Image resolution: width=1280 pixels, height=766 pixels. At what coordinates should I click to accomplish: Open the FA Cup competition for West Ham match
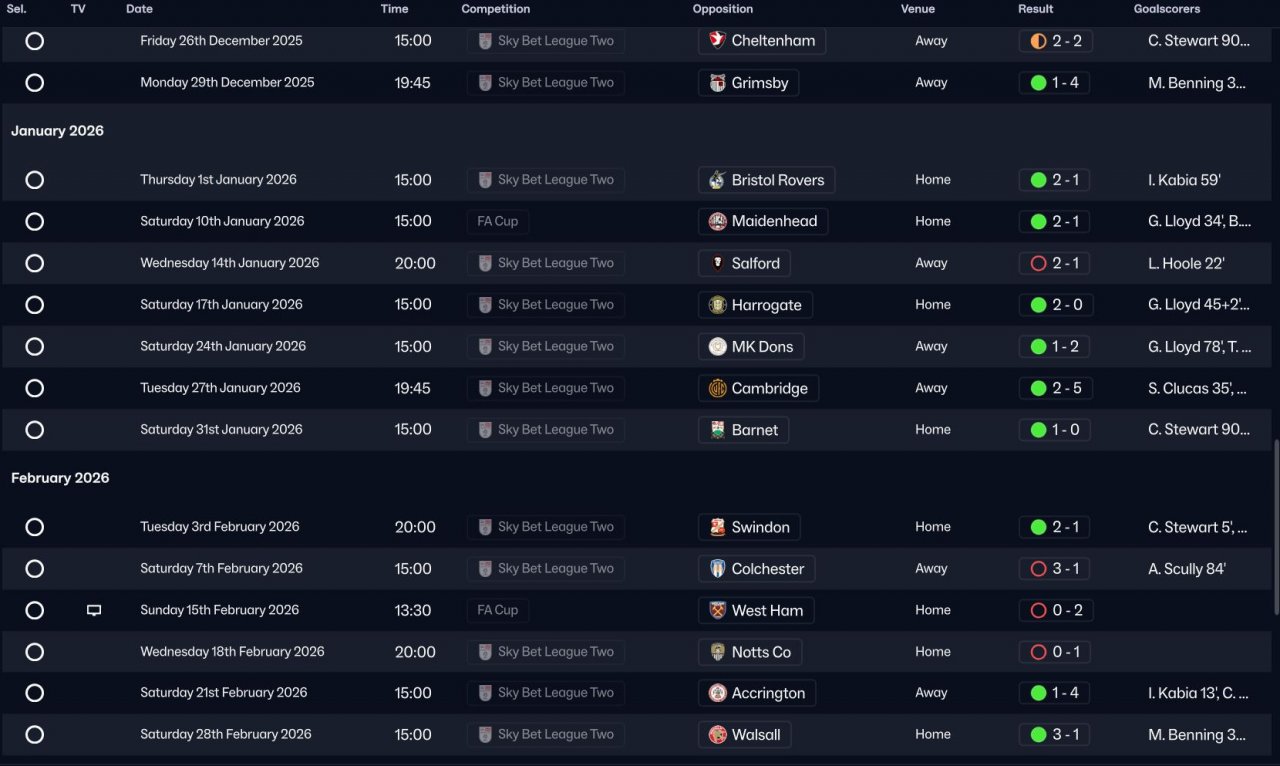click(x=497, y=610)
